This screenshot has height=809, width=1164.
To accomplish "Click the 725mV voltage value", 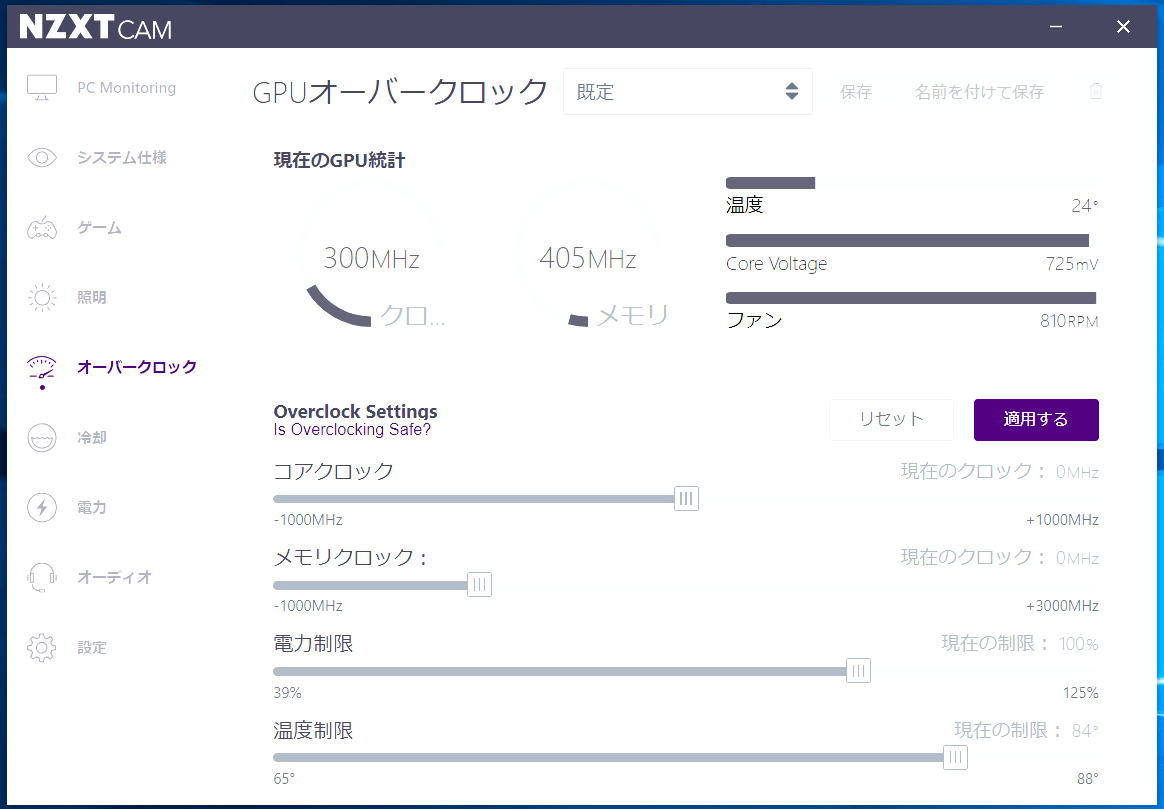I will click(x=1071, y=264).
